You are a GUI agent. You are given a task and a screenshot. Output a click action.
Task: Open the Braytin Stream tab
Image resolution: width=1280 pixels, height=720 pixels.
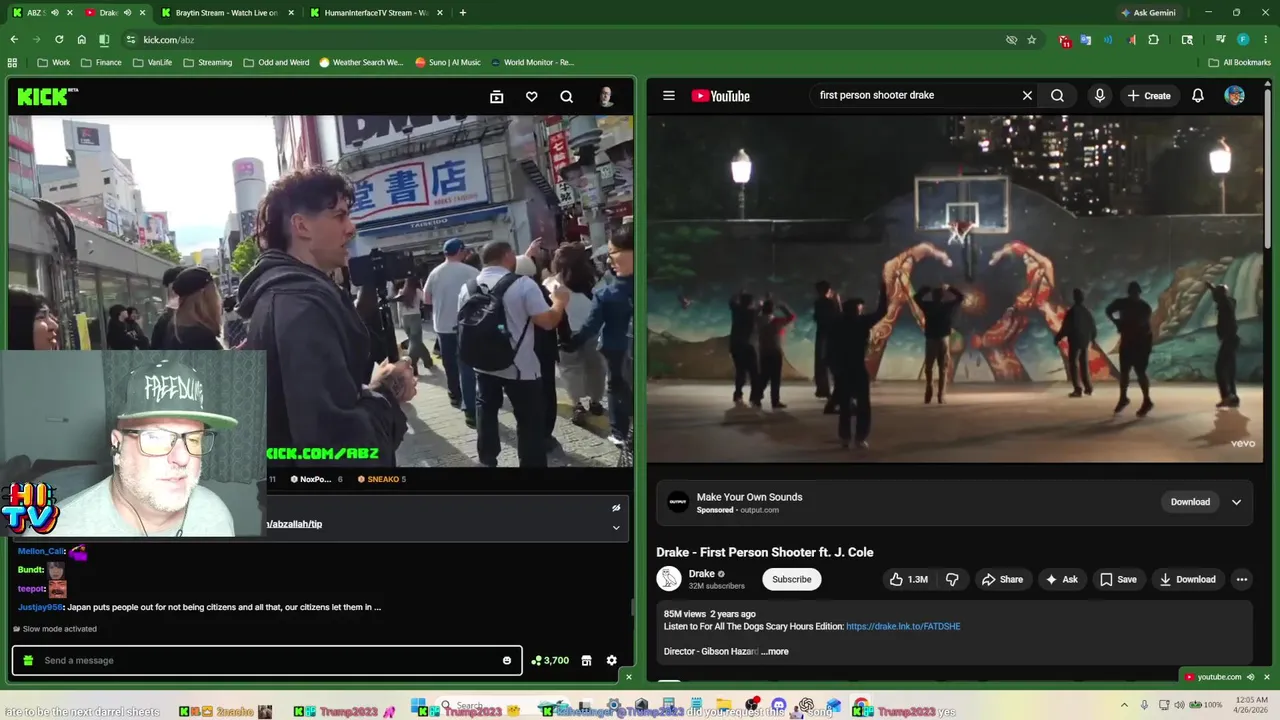tap(226, 13)
